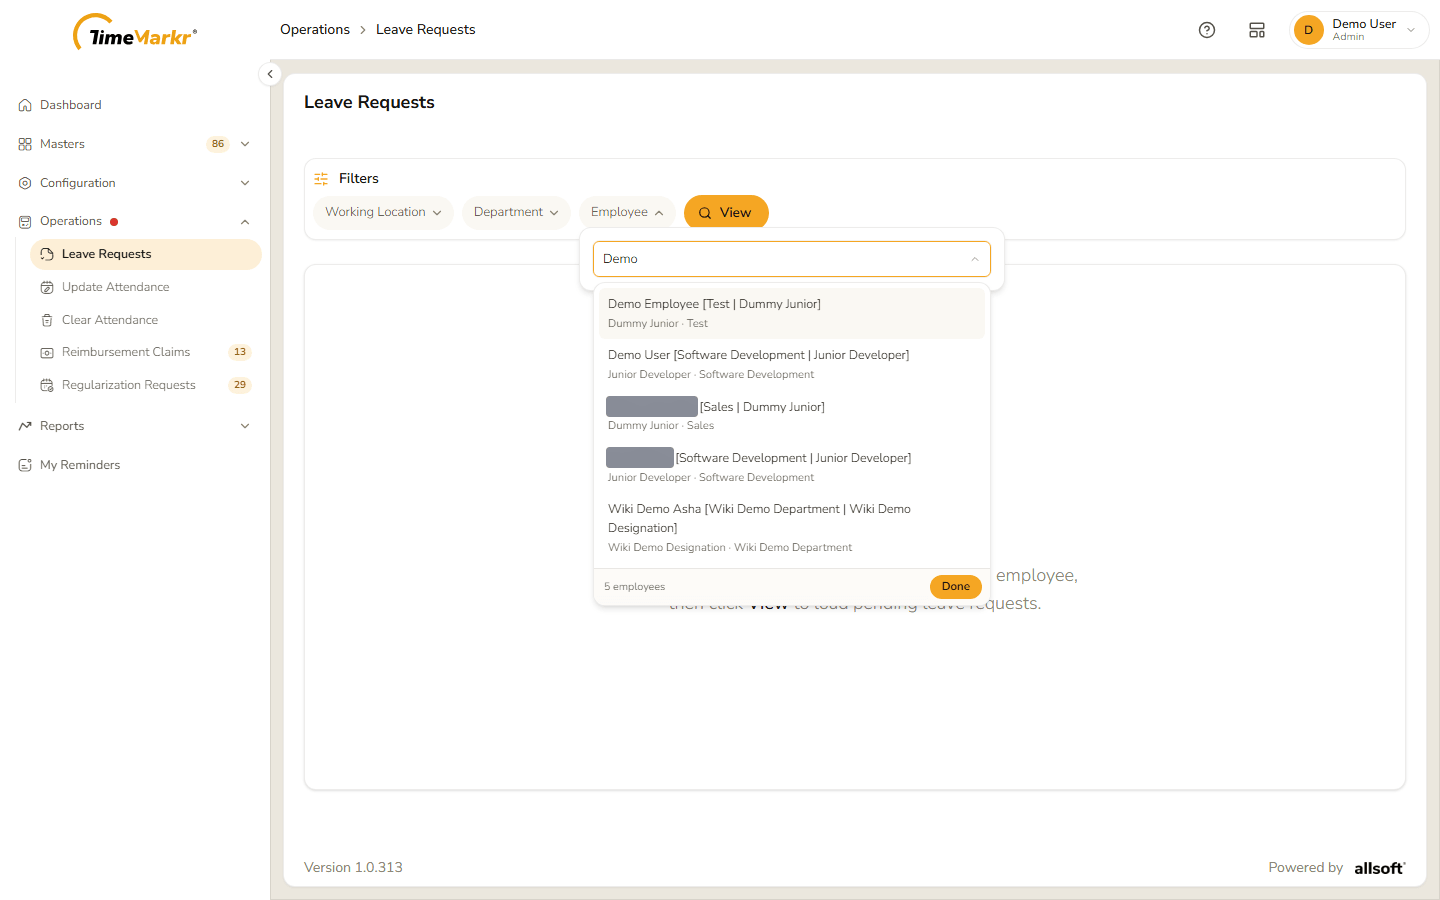Screen dimensions: 1440x900
Task: Select Wiki Demo Asha employee option
Action: click(792, 528)
